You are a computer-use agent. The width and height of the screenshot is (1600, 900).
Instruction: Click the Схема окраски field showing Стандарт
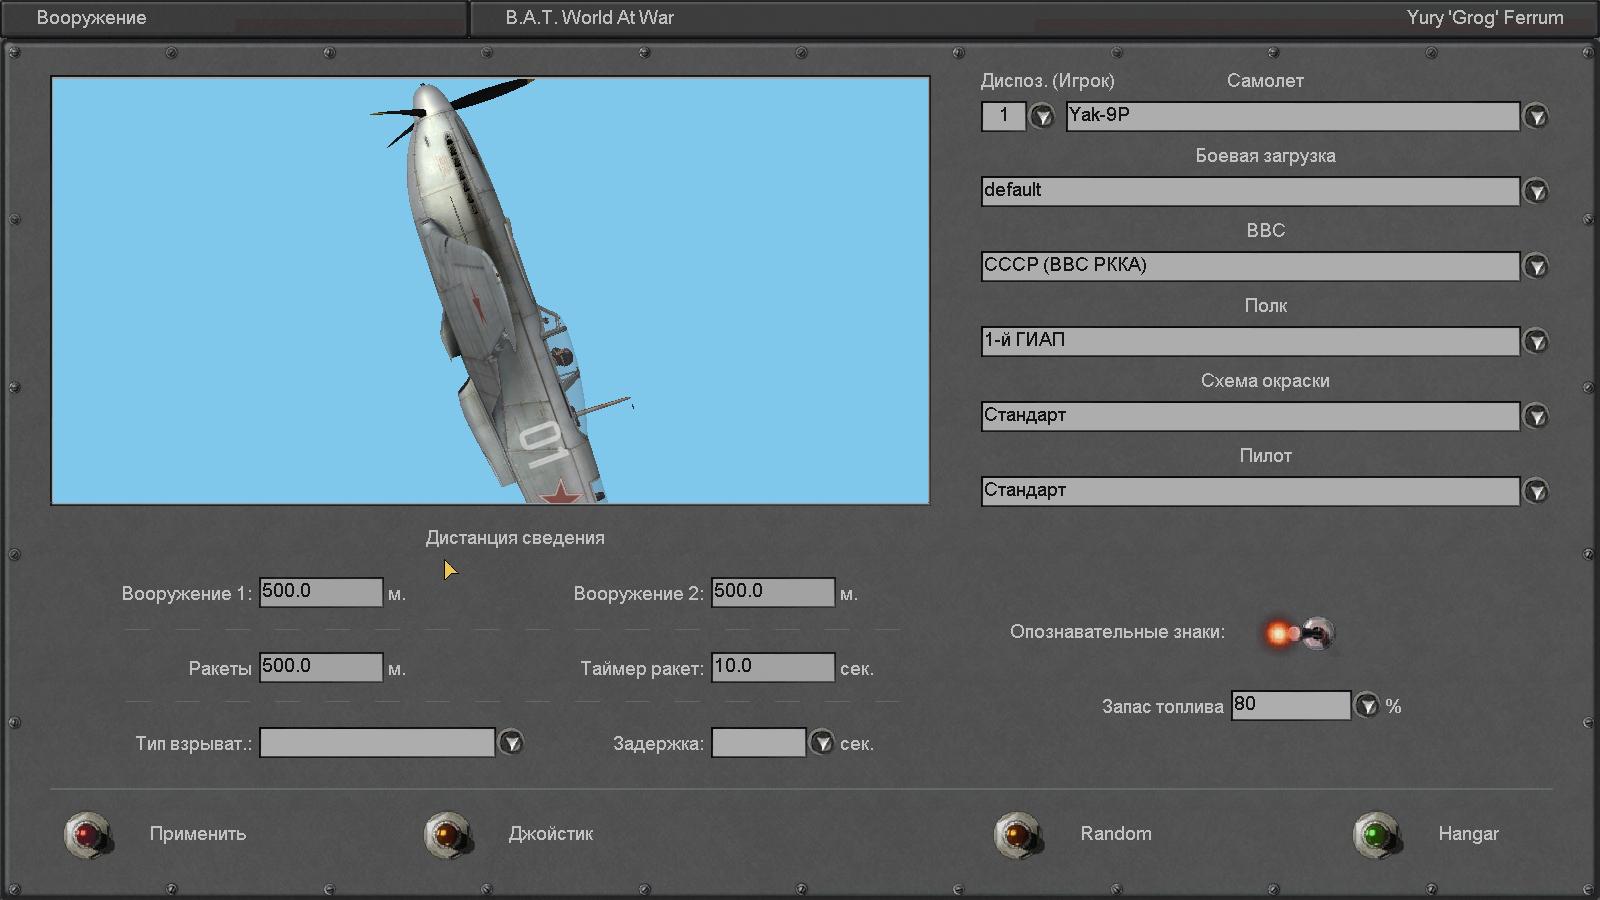(1250, 416)
